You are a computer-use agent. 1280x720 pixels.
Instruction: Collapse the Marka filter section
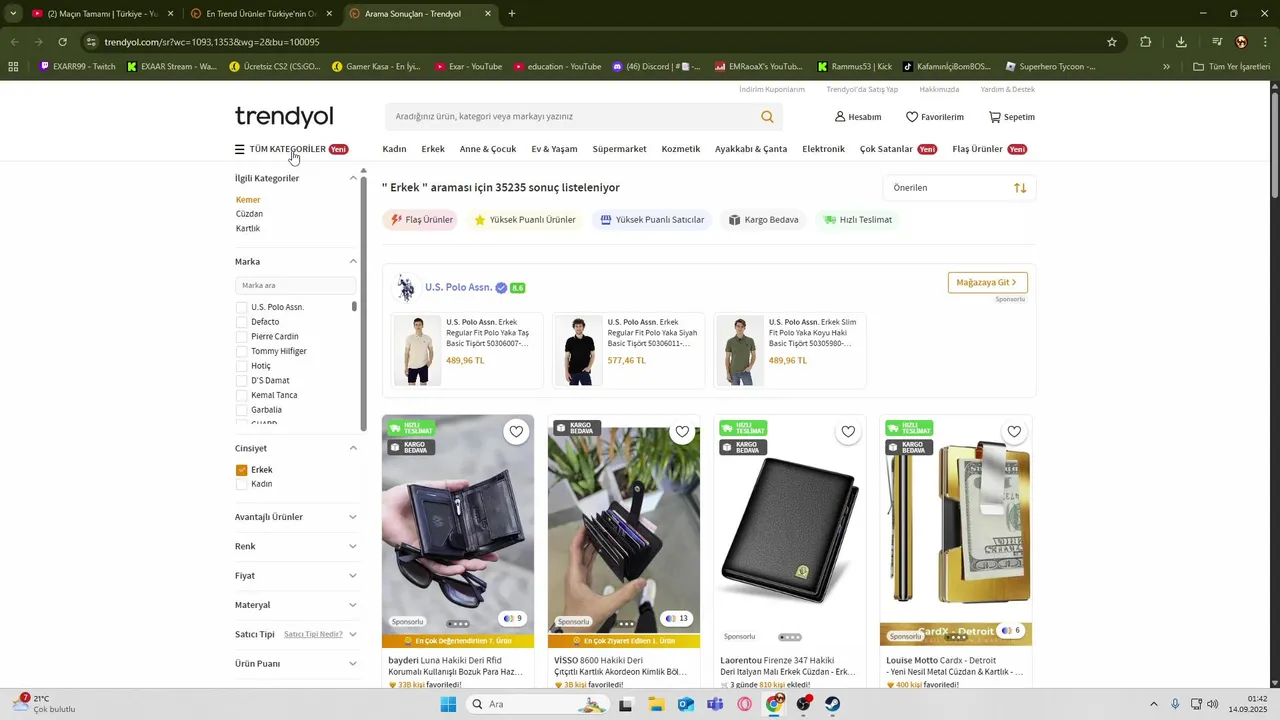353,261
